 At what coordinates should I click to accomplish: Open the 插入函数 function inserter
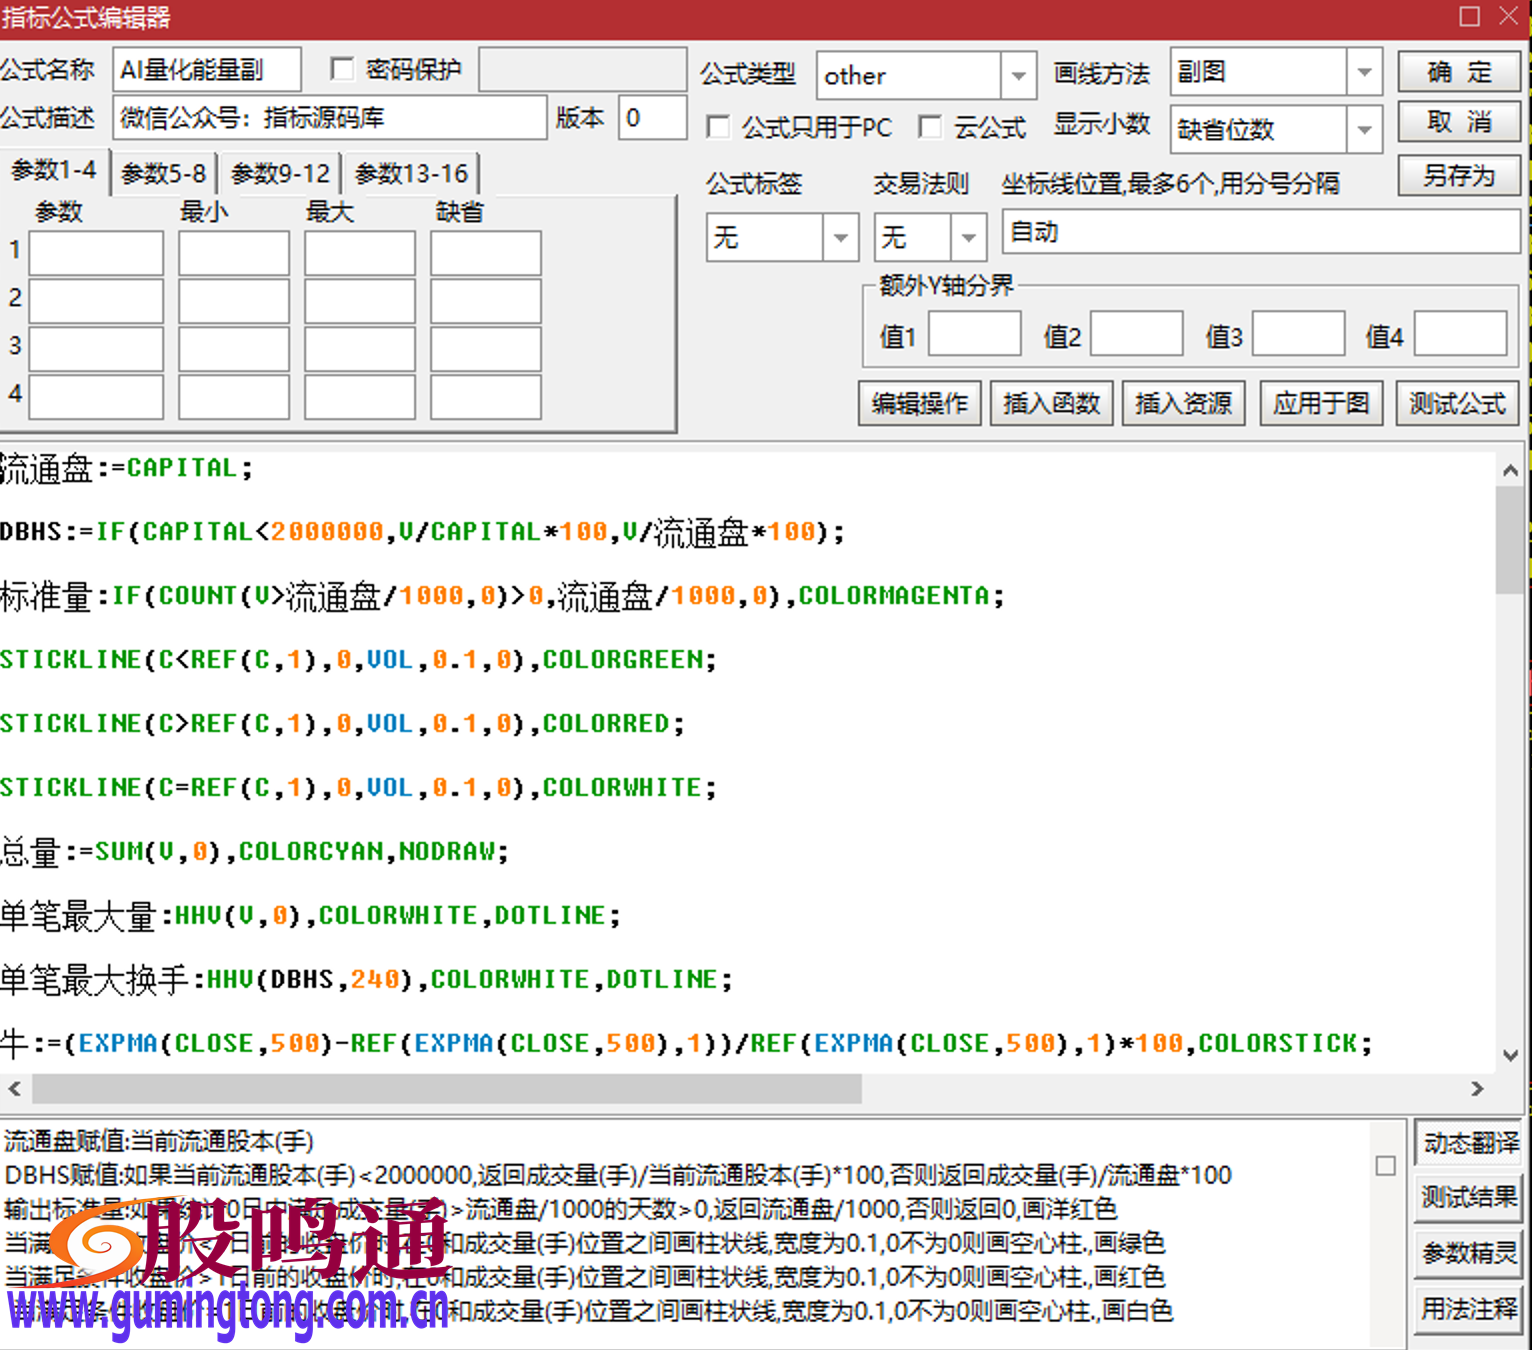[1051, 402]
